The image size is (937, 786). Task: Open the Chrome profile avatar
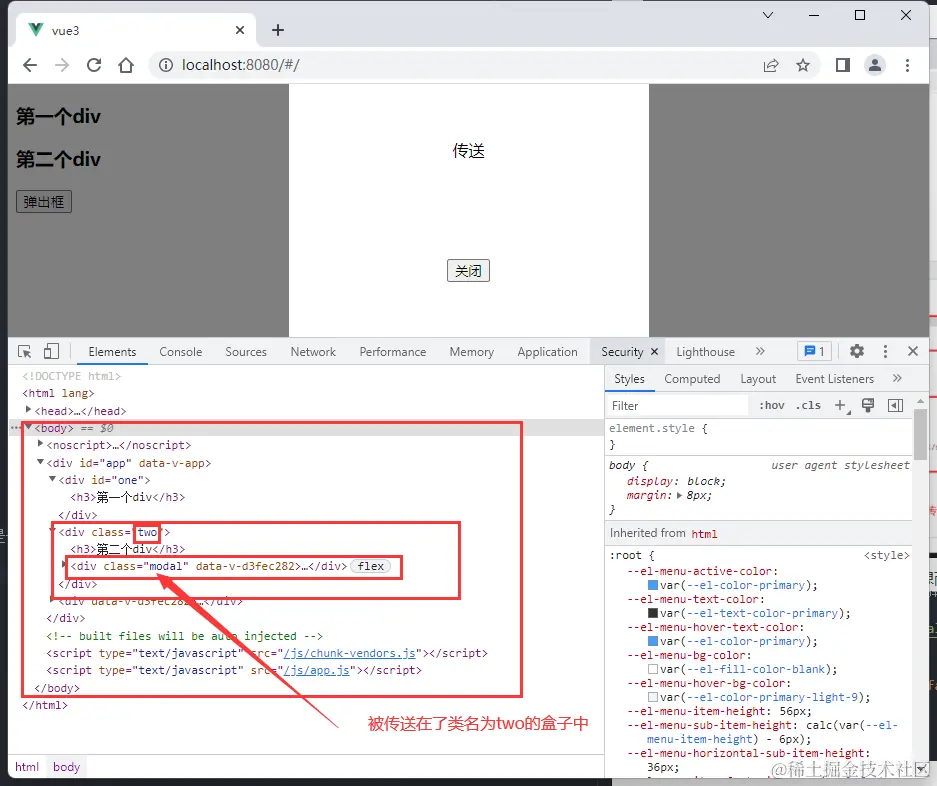pyautogui.click(x=875, y=65)
